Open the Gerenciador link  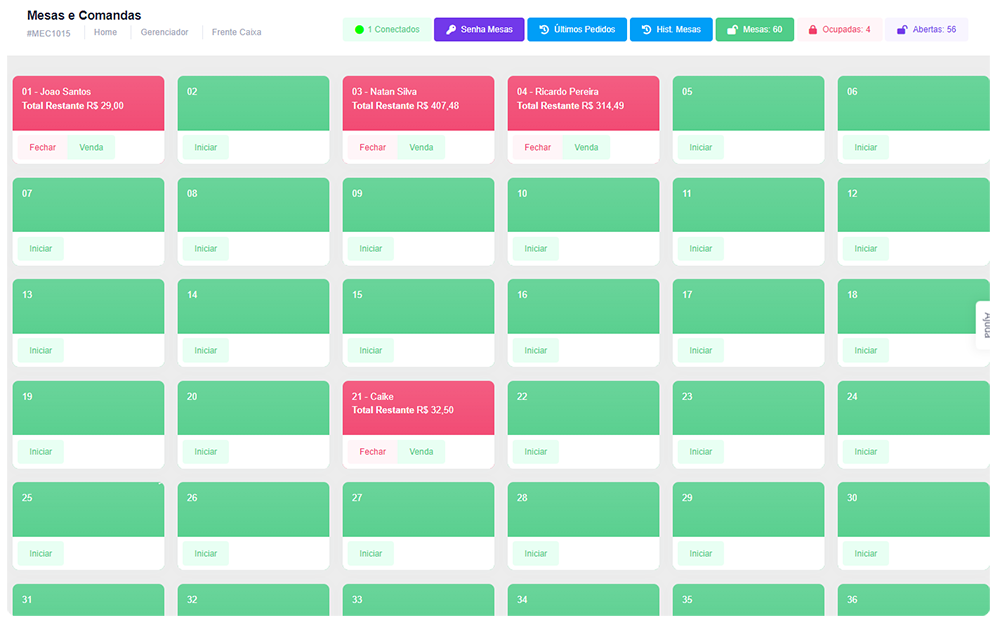point(164,33)
